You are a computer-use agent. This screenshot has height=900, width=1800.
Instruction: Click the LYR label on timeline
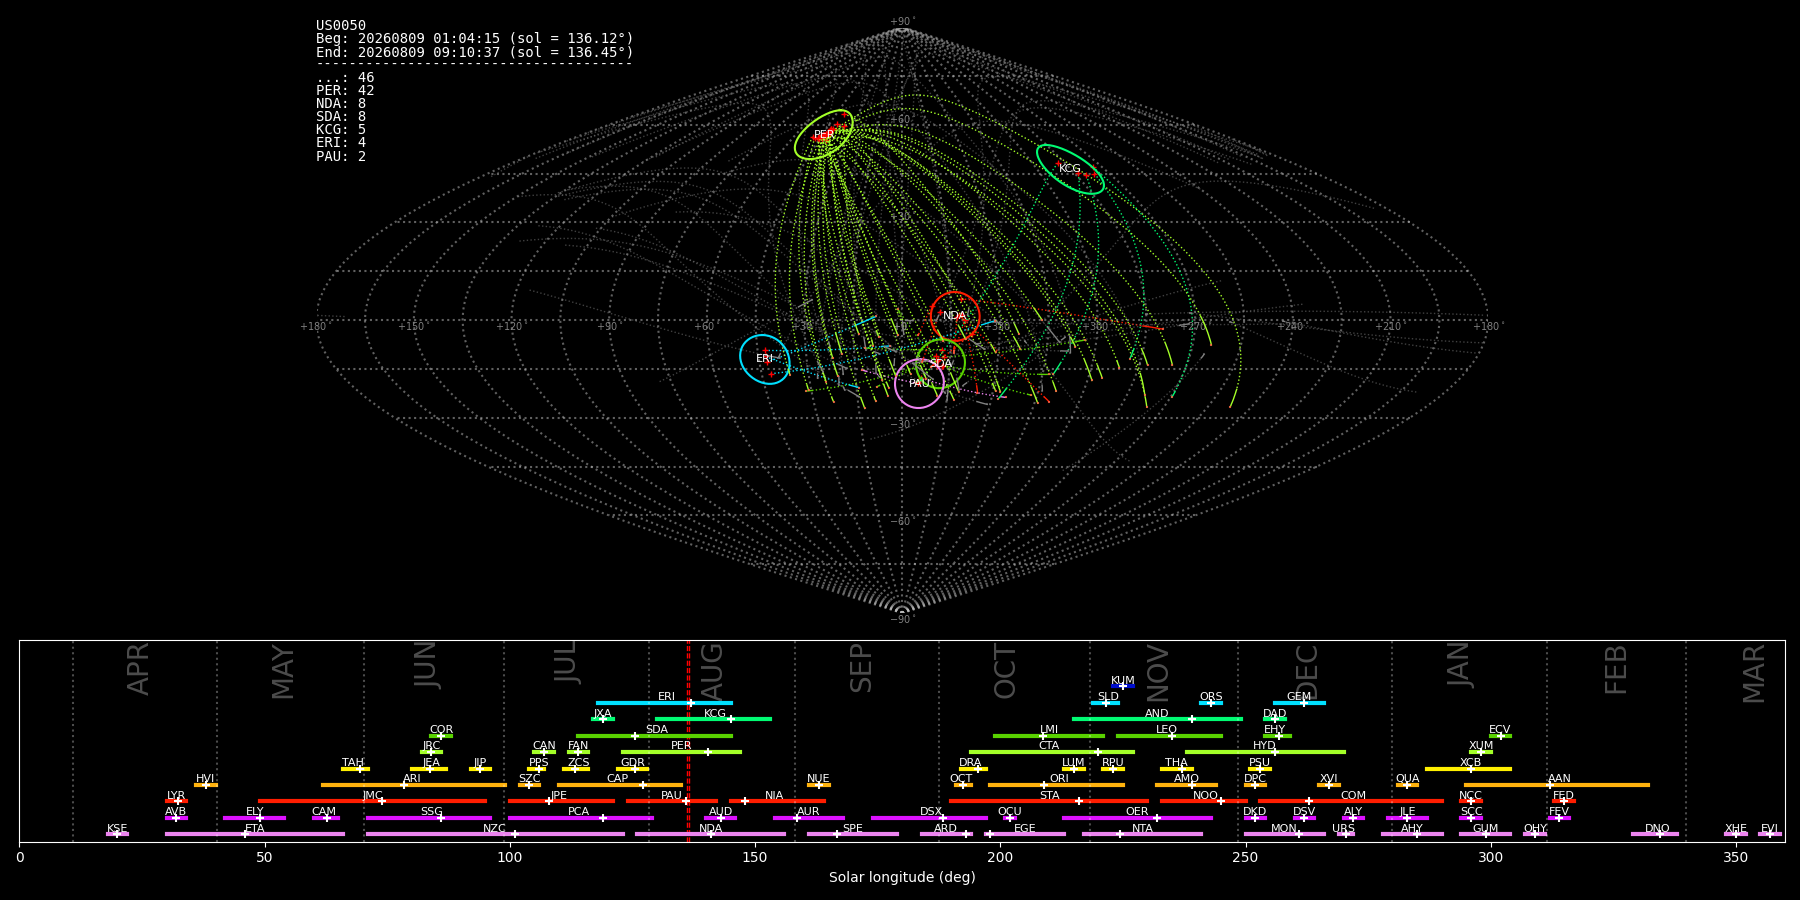[x=176, y=796]
